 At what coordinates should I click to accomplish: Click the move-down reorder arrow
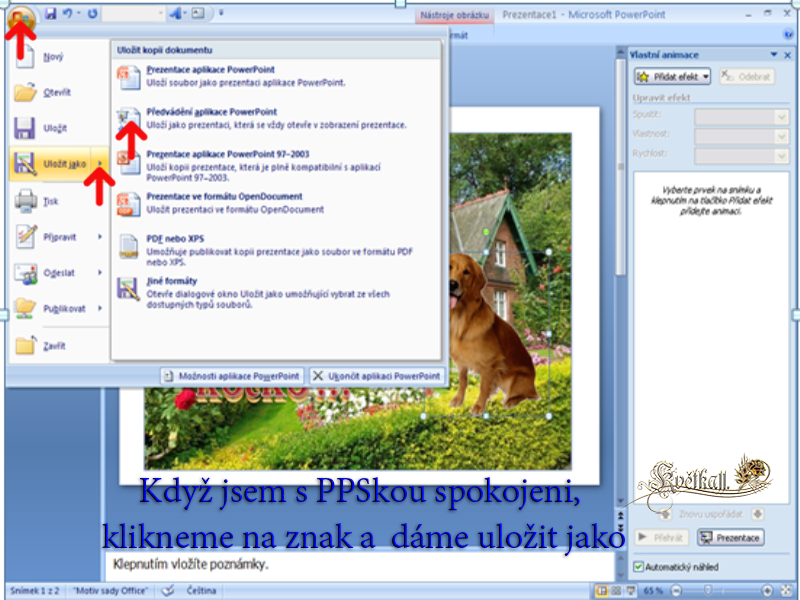(757, 514)
